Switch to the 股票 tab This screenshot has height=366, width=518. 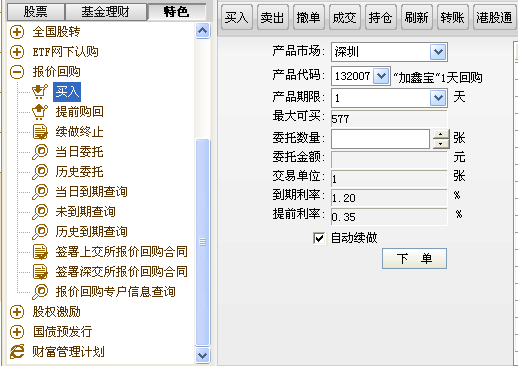(35, 12)
